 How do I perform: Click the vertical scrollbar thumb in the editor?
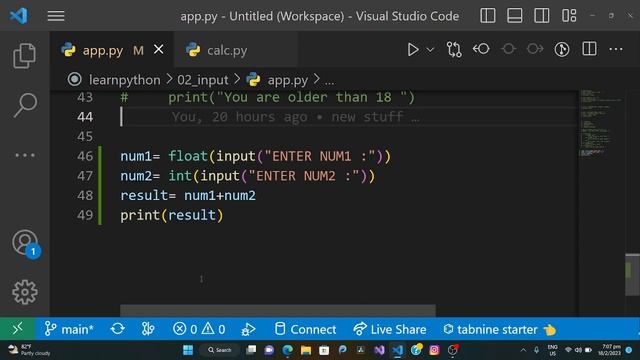[x=632, y=274]
